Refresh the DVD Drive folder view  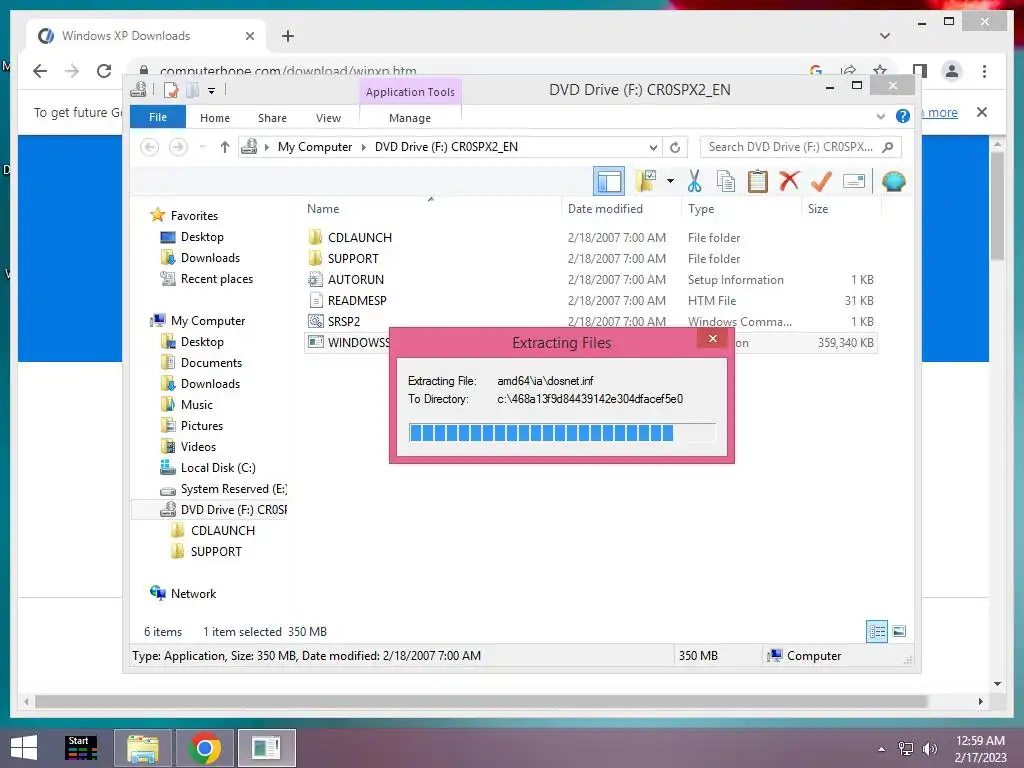click(675, 147)
